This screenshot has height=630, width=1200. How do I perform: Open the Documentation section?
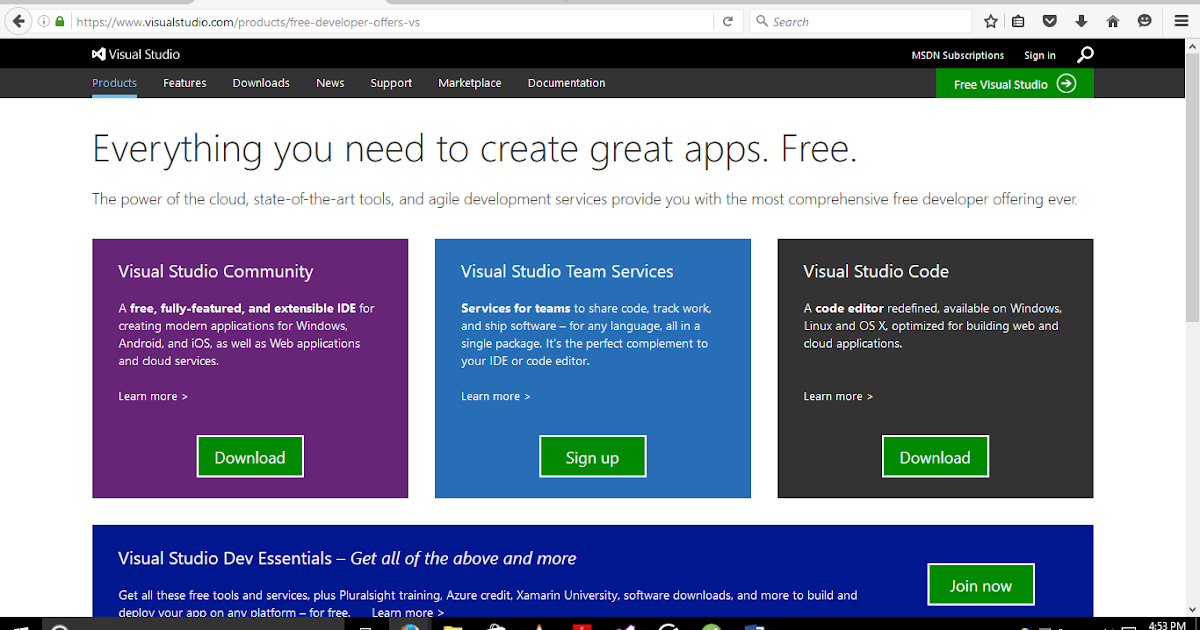click(x=566, y=83)
